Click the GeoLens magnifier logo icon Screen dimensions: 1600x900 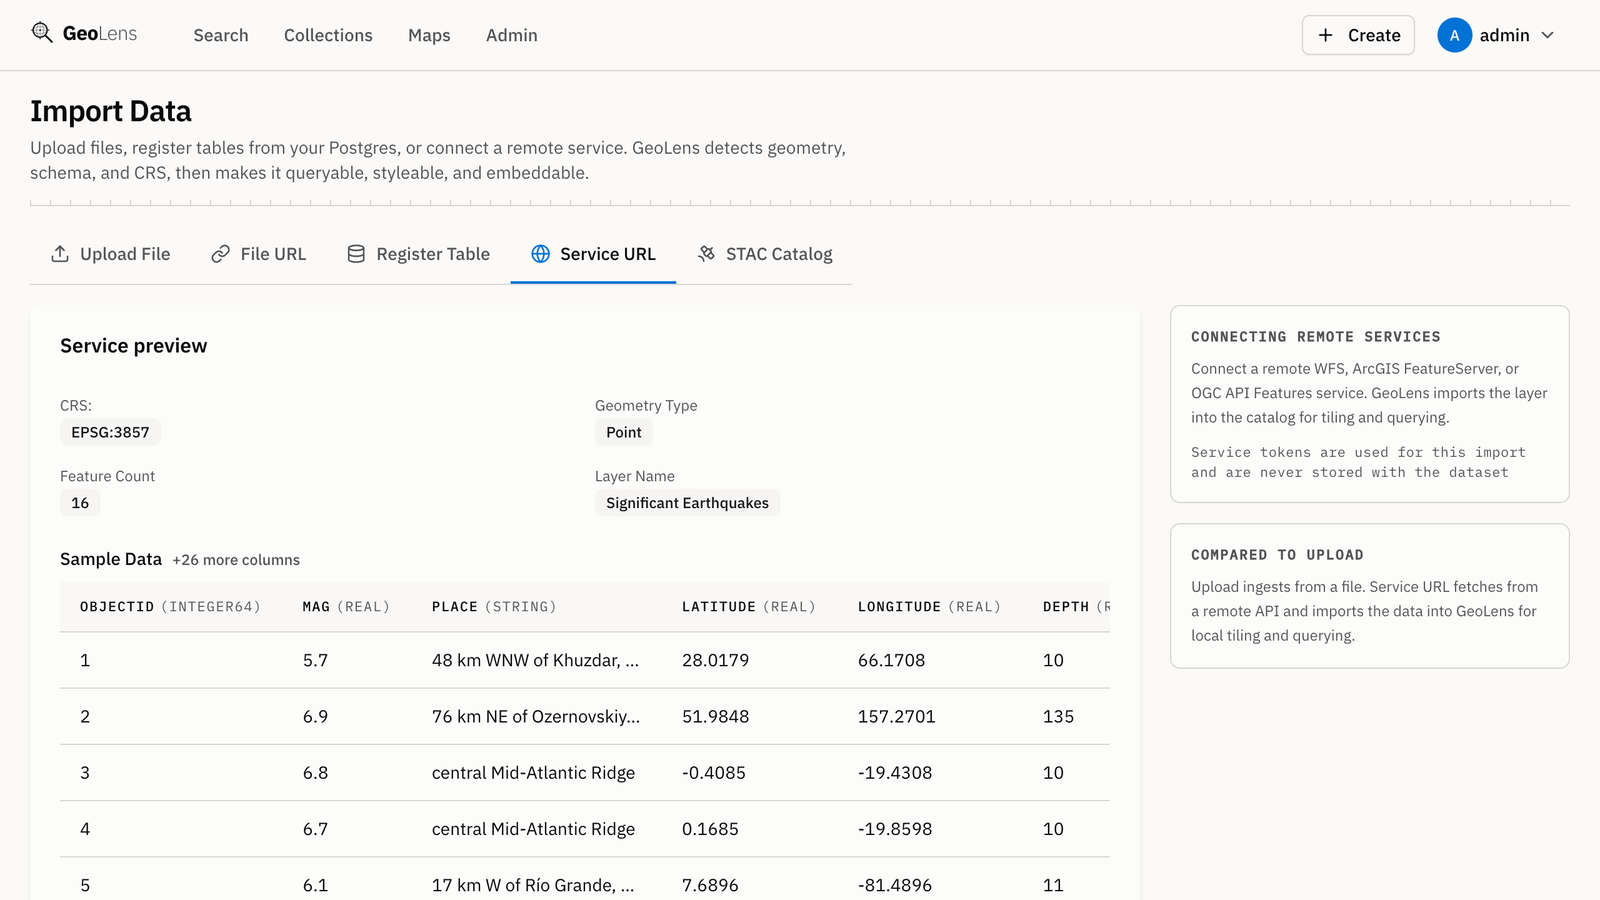click(x=42, y=33)
